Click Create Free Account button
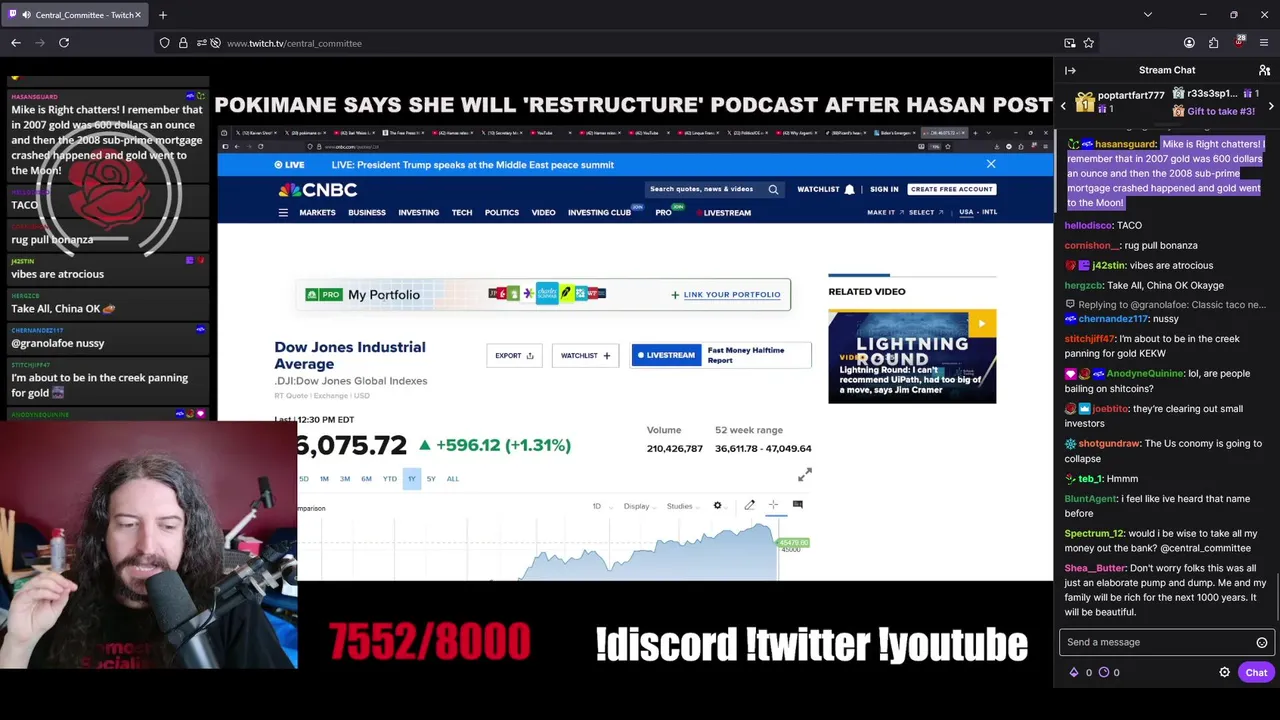The width and height of the screenshot is (1280, 720). tap(952, 189)
